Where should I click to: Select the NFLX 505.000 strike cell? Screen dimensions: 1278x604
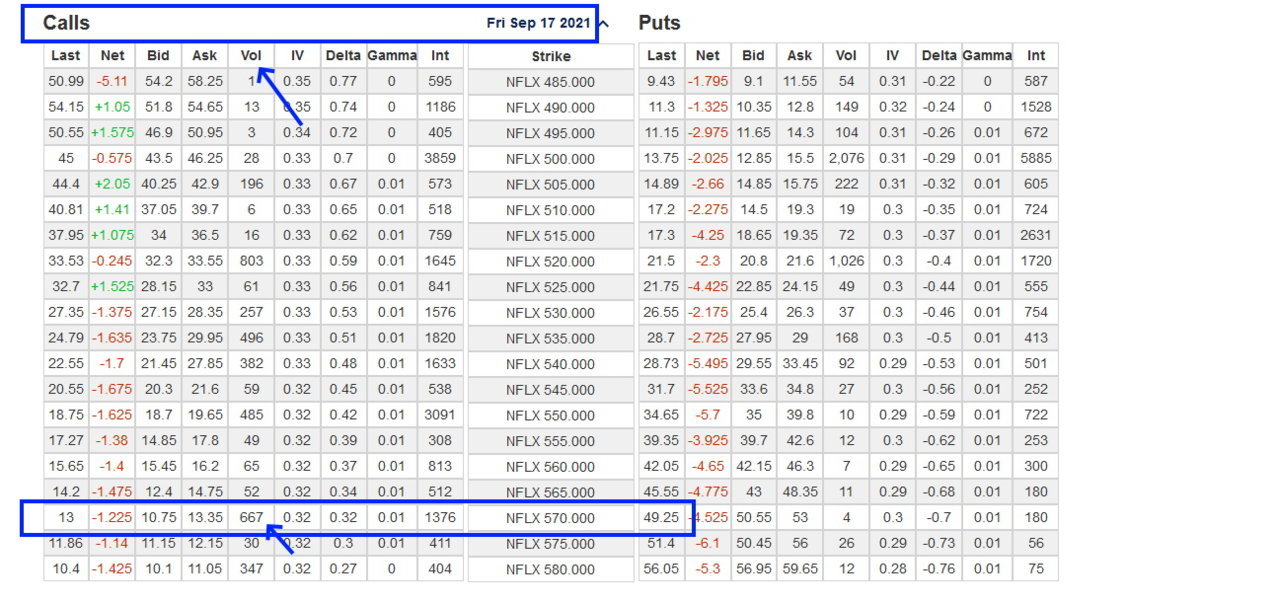point(551,185)
